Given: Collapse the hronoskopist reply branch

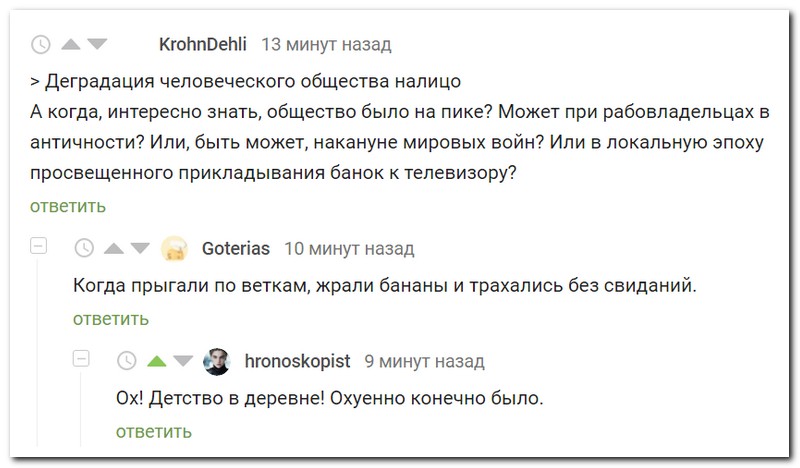Looking at the screenshot, I should (x=82, y=359).
